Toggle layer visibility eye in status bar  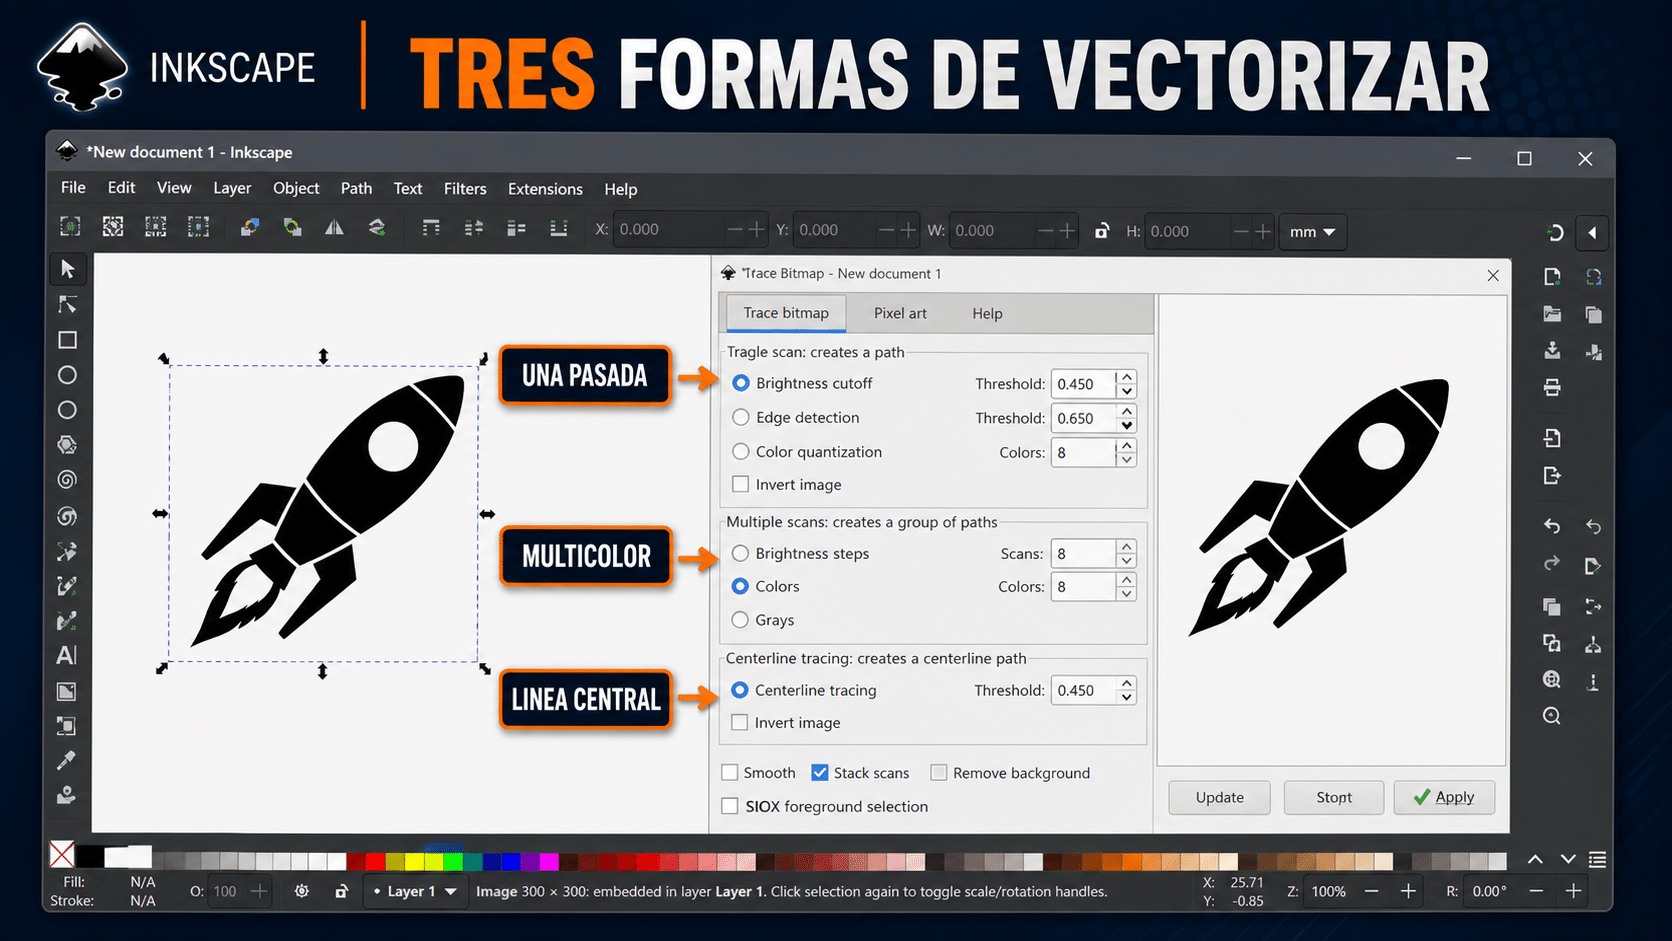coord(302,891)
